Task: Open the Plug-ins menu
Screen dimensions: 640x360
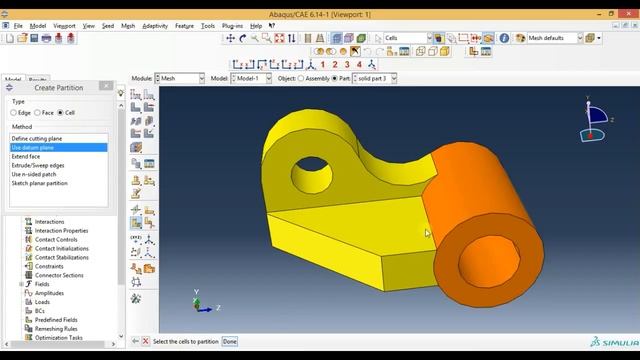Action: coord(232,26)
